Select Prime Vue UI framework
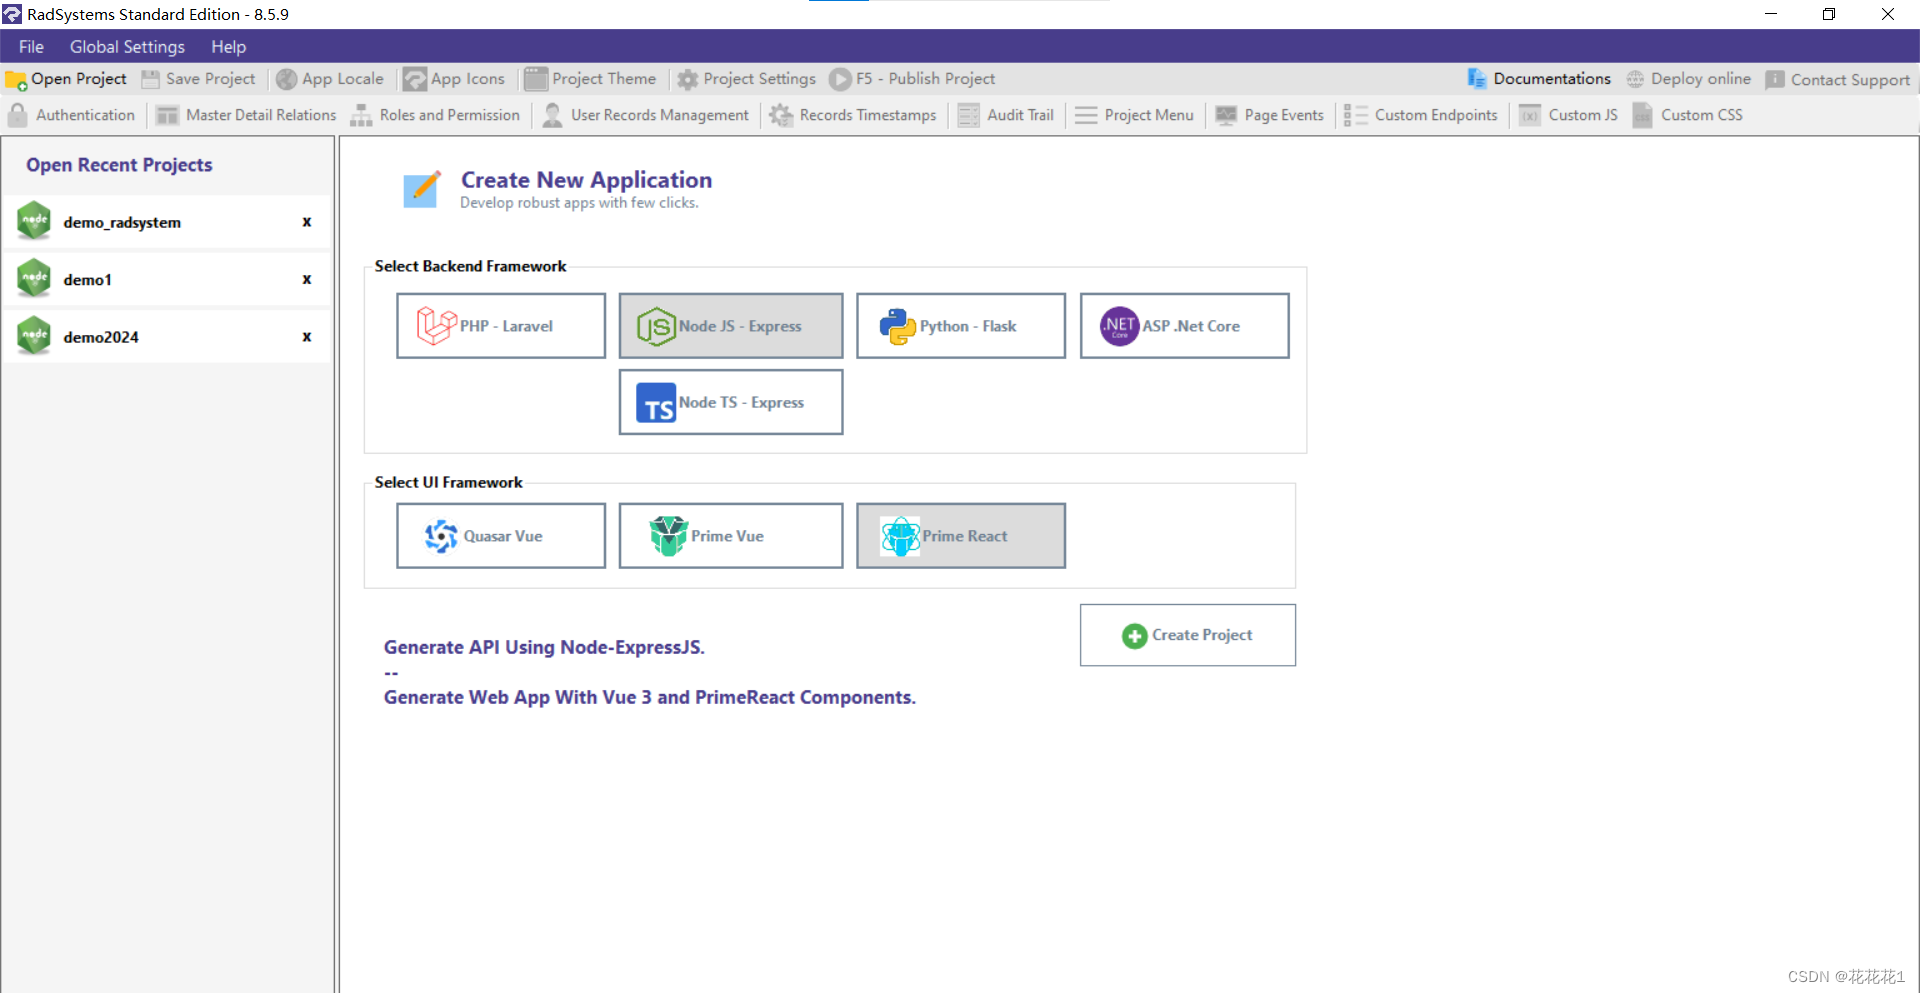1920x993 pixels. [731, 536]
